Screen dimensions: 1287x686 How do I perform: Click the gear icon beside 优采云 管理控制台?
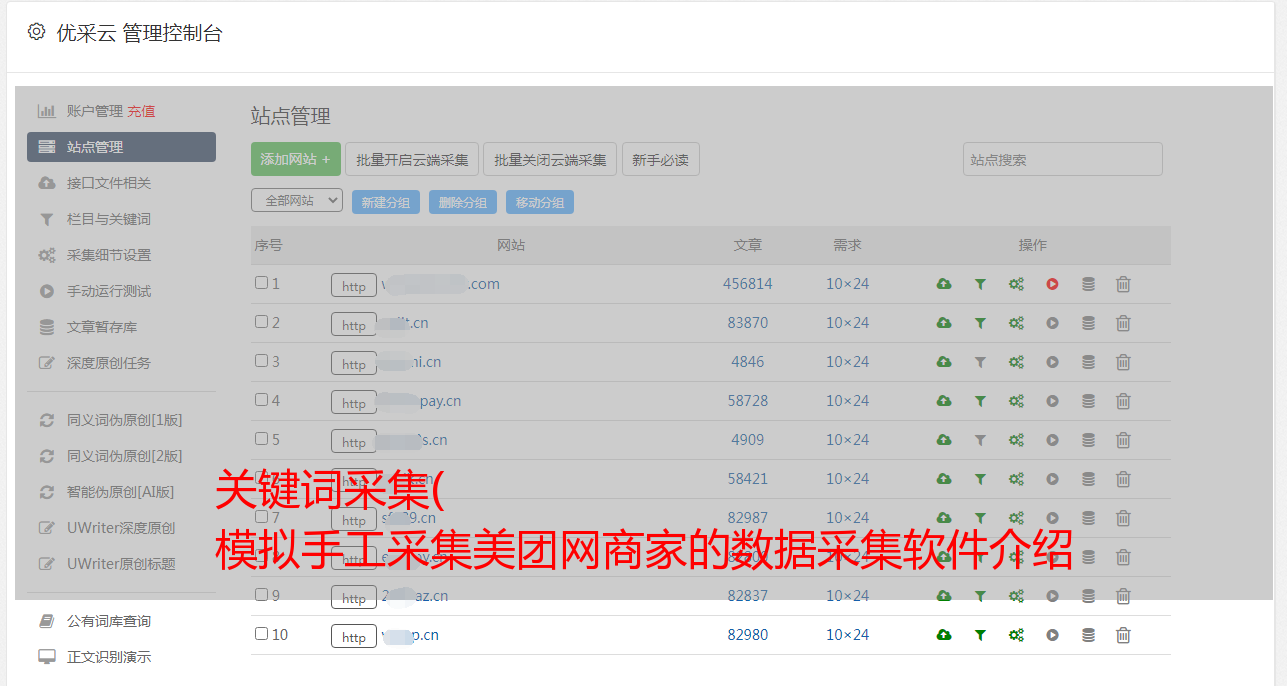click(37, 32)
